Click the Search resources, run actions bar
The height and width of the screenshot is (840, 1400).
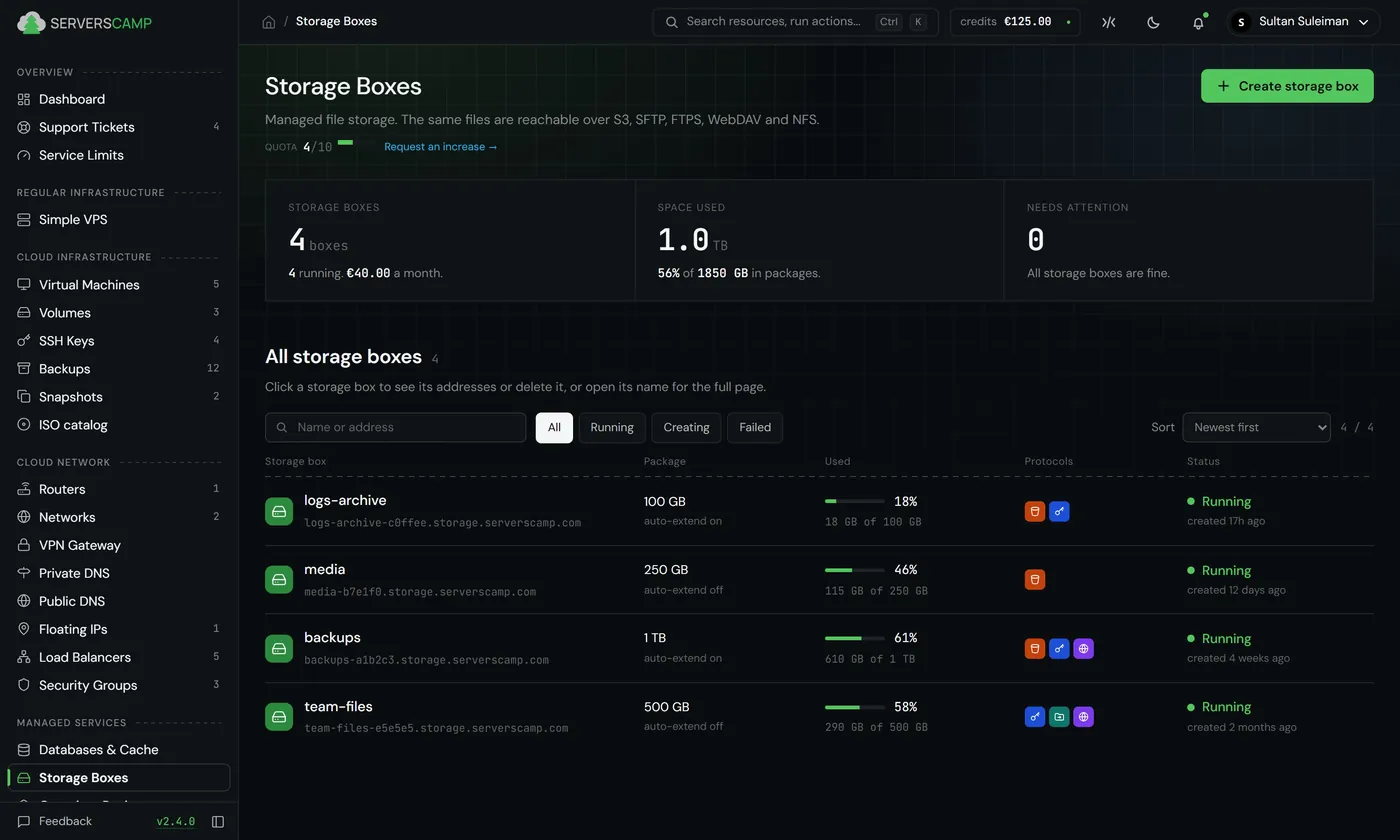[x=795, y=22]
